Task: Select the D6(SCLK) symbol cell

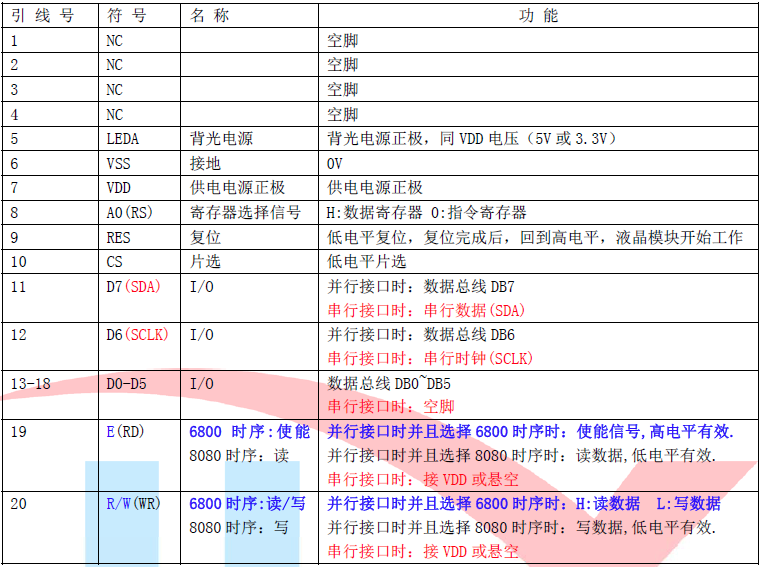Action: (x=137, y=333)
